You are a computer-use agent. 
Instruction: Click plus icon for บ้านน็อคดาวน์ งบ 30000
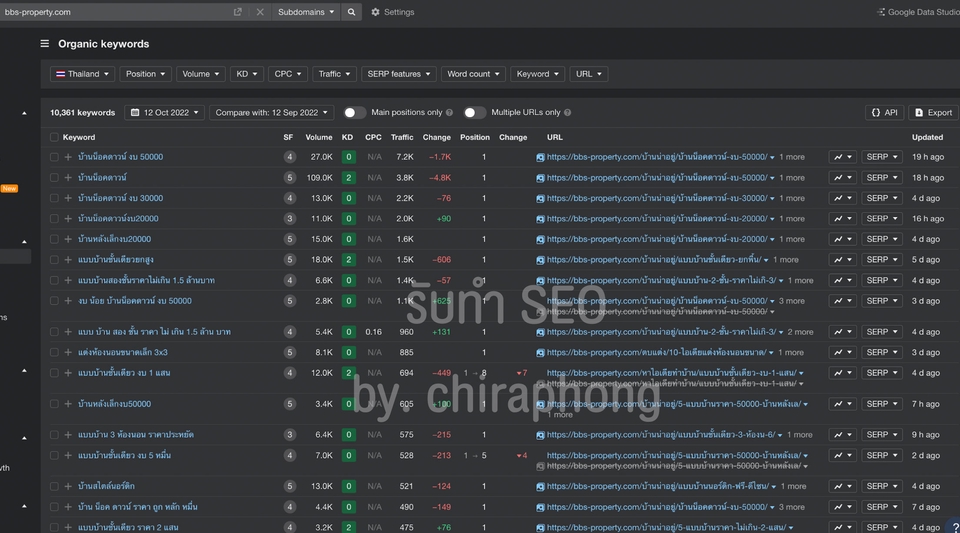(x=68, y=198)
